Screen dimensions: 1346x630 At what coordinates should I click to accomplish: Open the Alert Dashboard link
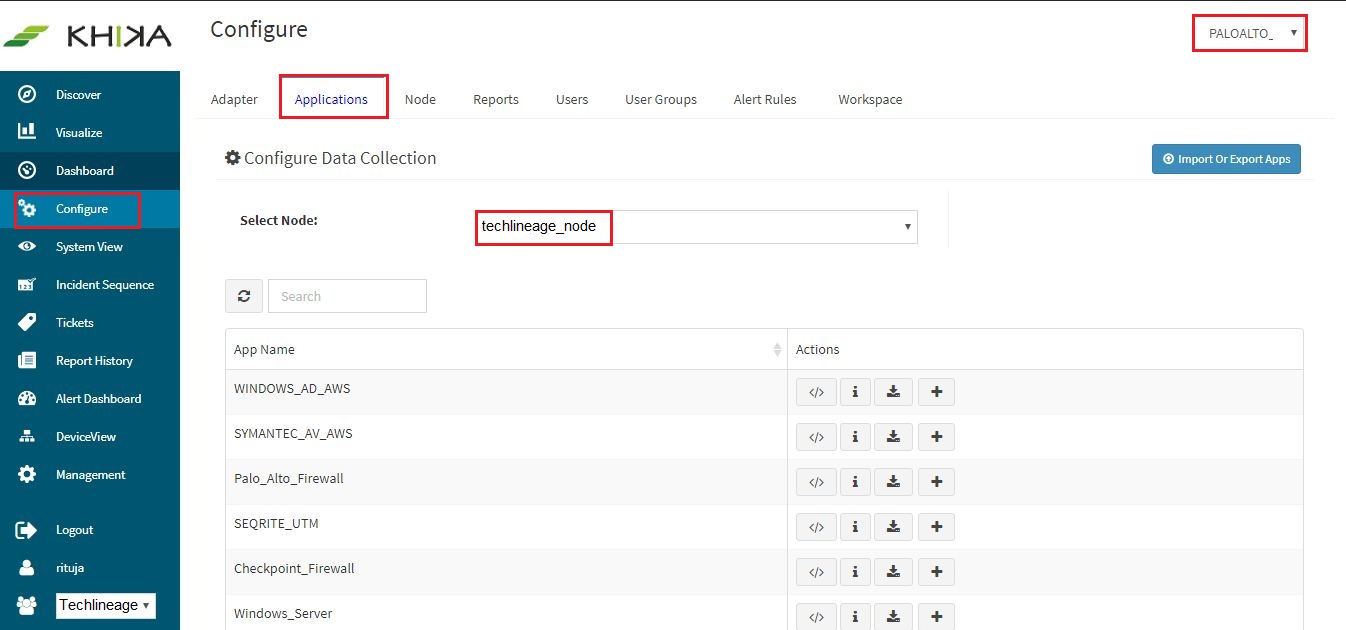98,399
